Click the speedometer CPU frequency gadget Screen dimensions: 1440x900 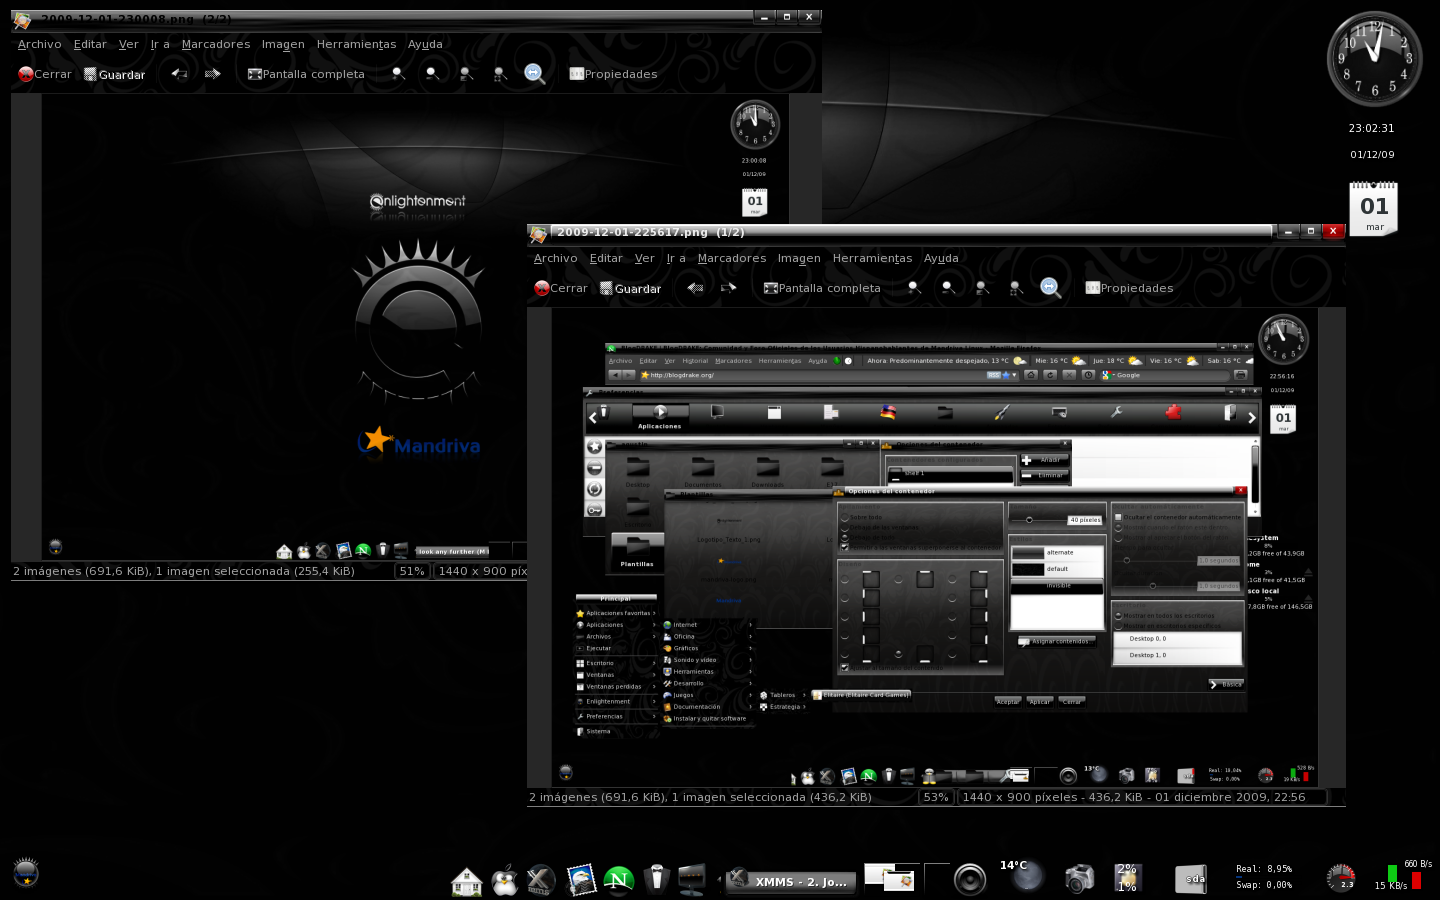coord(1341,878)
